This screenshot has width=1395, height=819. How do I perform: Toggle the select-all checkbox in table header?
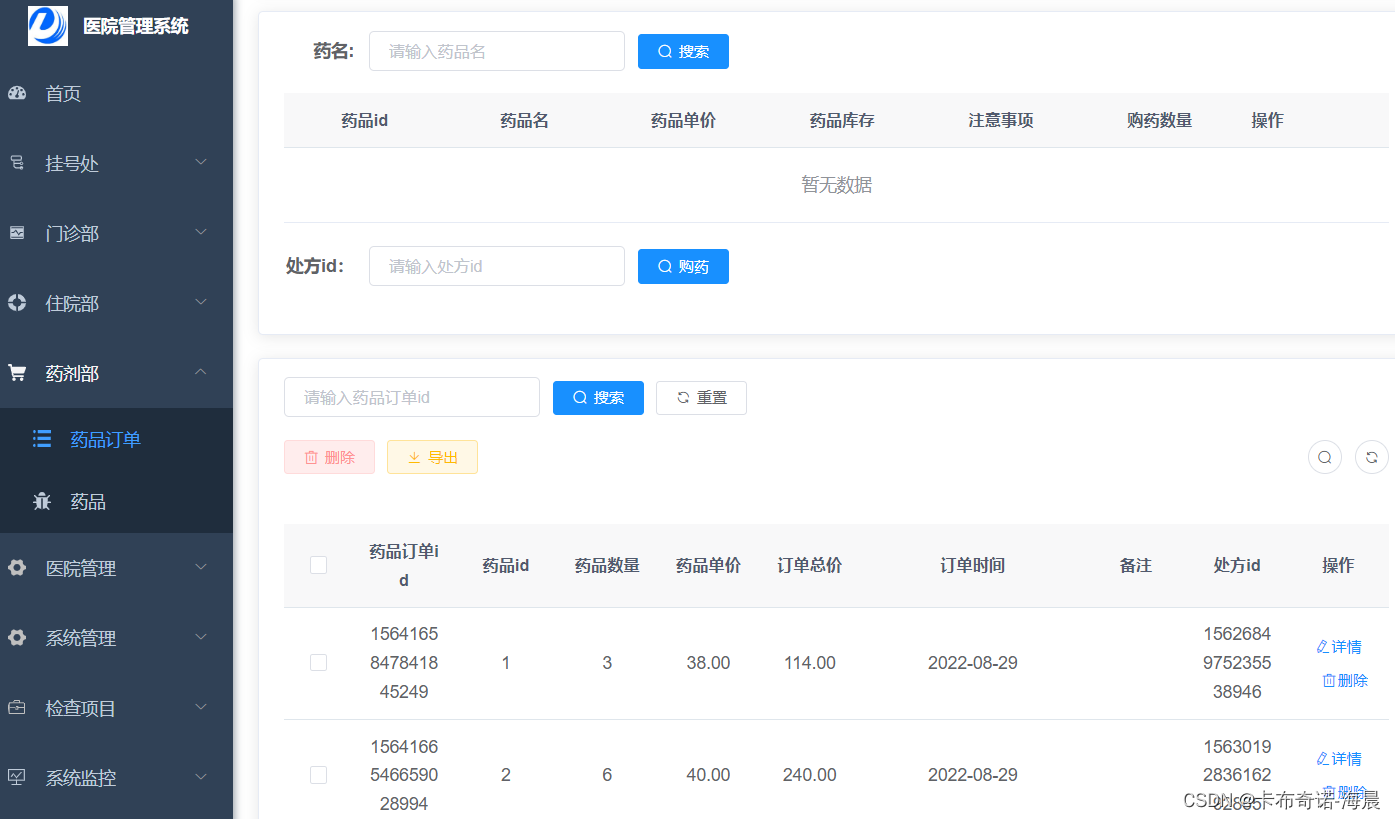tap(318, 565)
